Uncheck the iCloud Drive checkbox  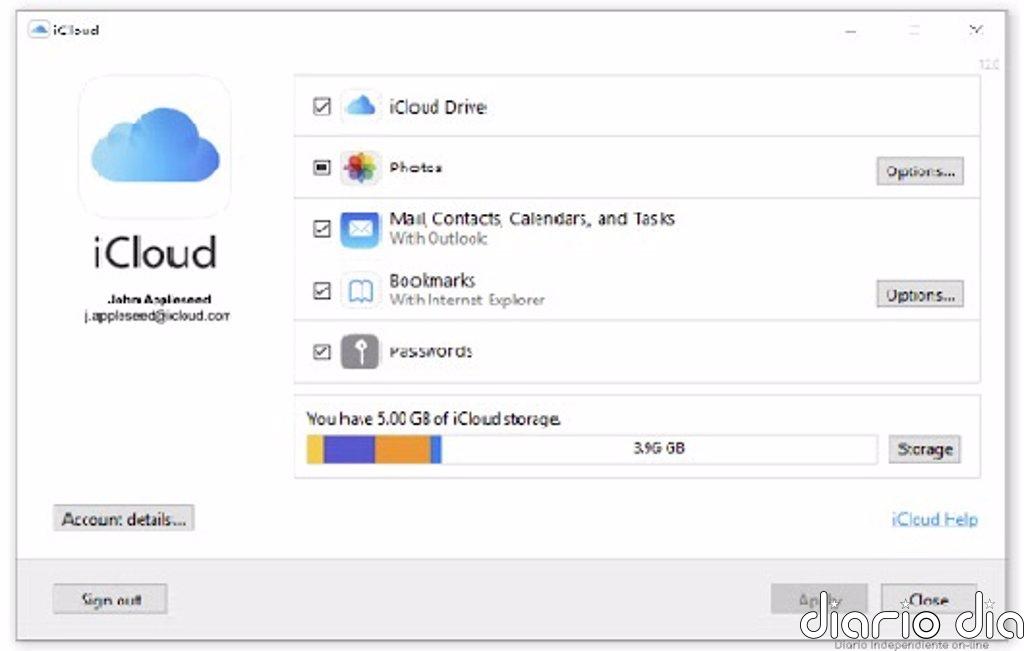pyautogui.click(x=322, y=106)
